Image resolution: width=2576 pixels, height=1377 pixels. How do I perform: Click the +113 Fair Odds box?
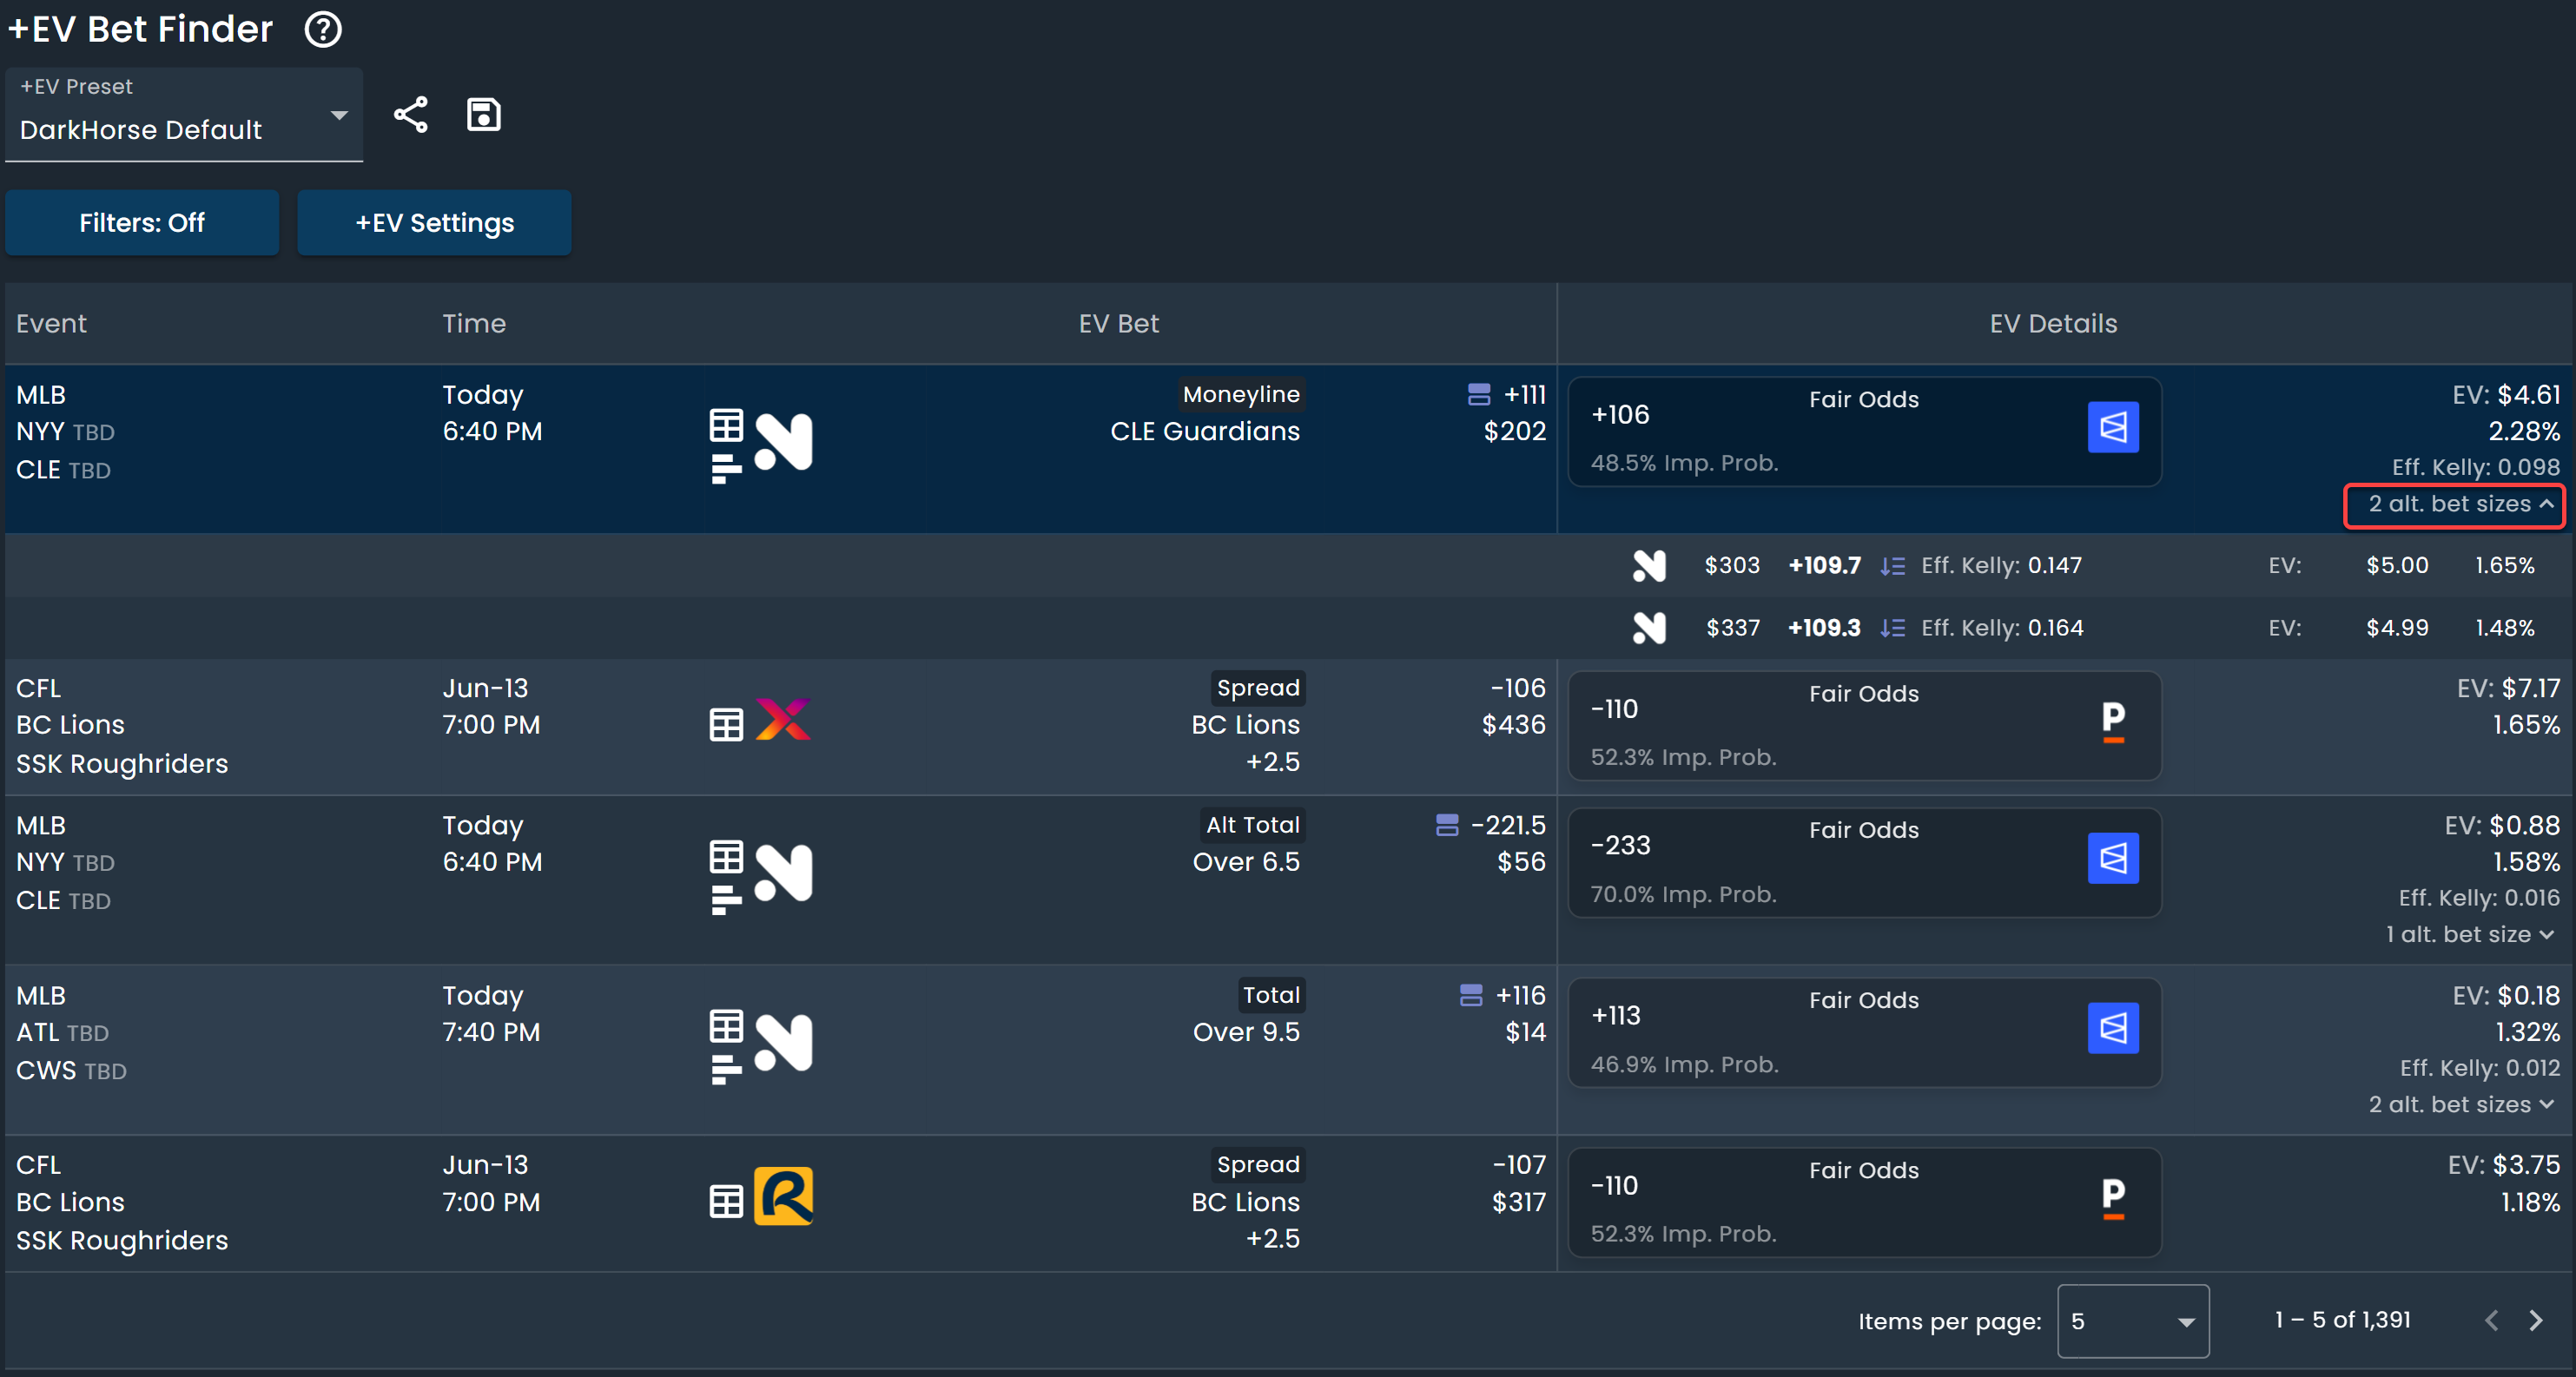pos(1864,1033)
